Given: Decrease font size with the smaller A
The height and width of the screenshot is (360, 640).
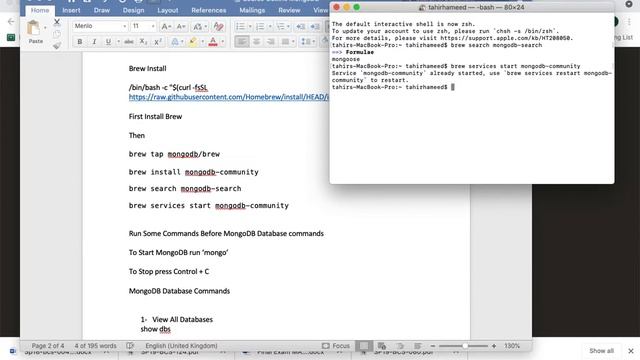Looking at the screenshot, I should [x=181, y=27].
